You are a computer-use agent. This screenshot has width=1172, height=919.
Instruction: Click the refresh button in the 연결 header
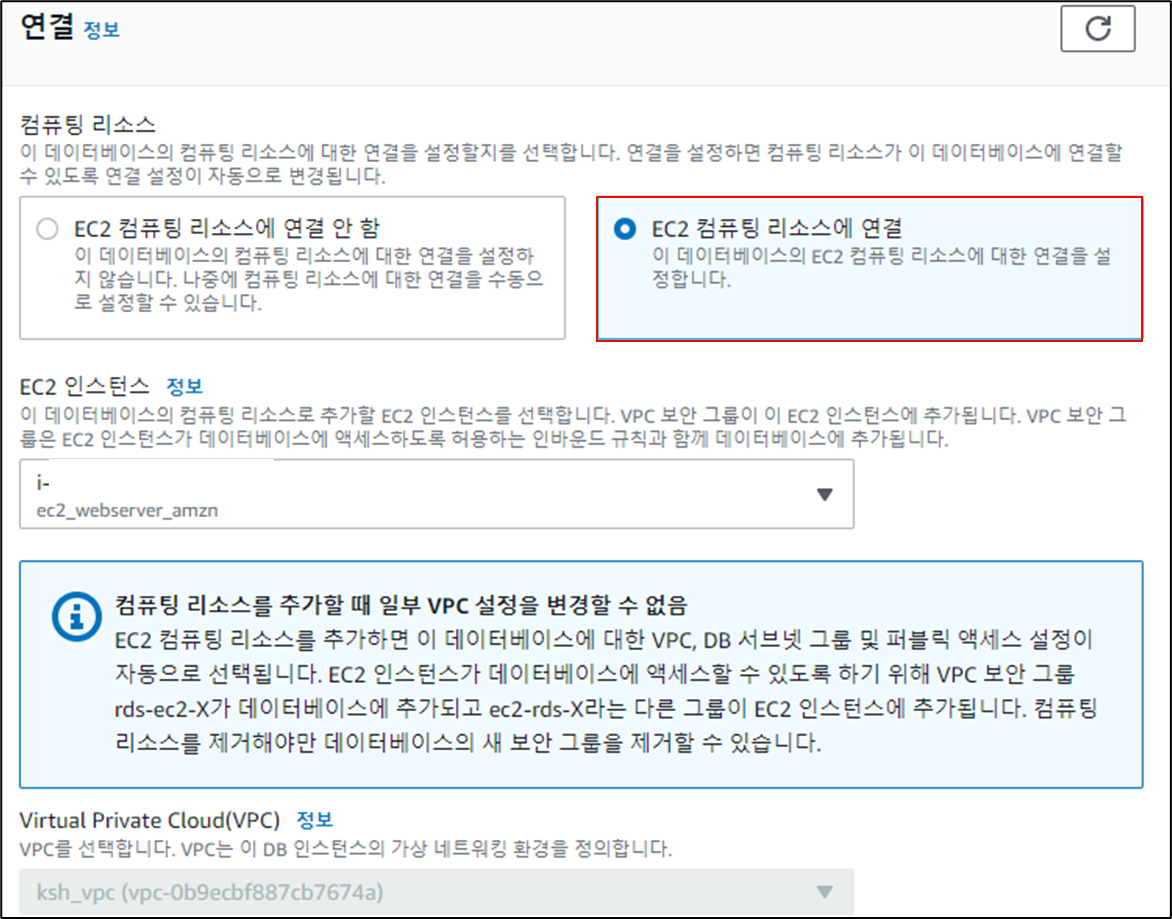click(x=1097, y=29)
